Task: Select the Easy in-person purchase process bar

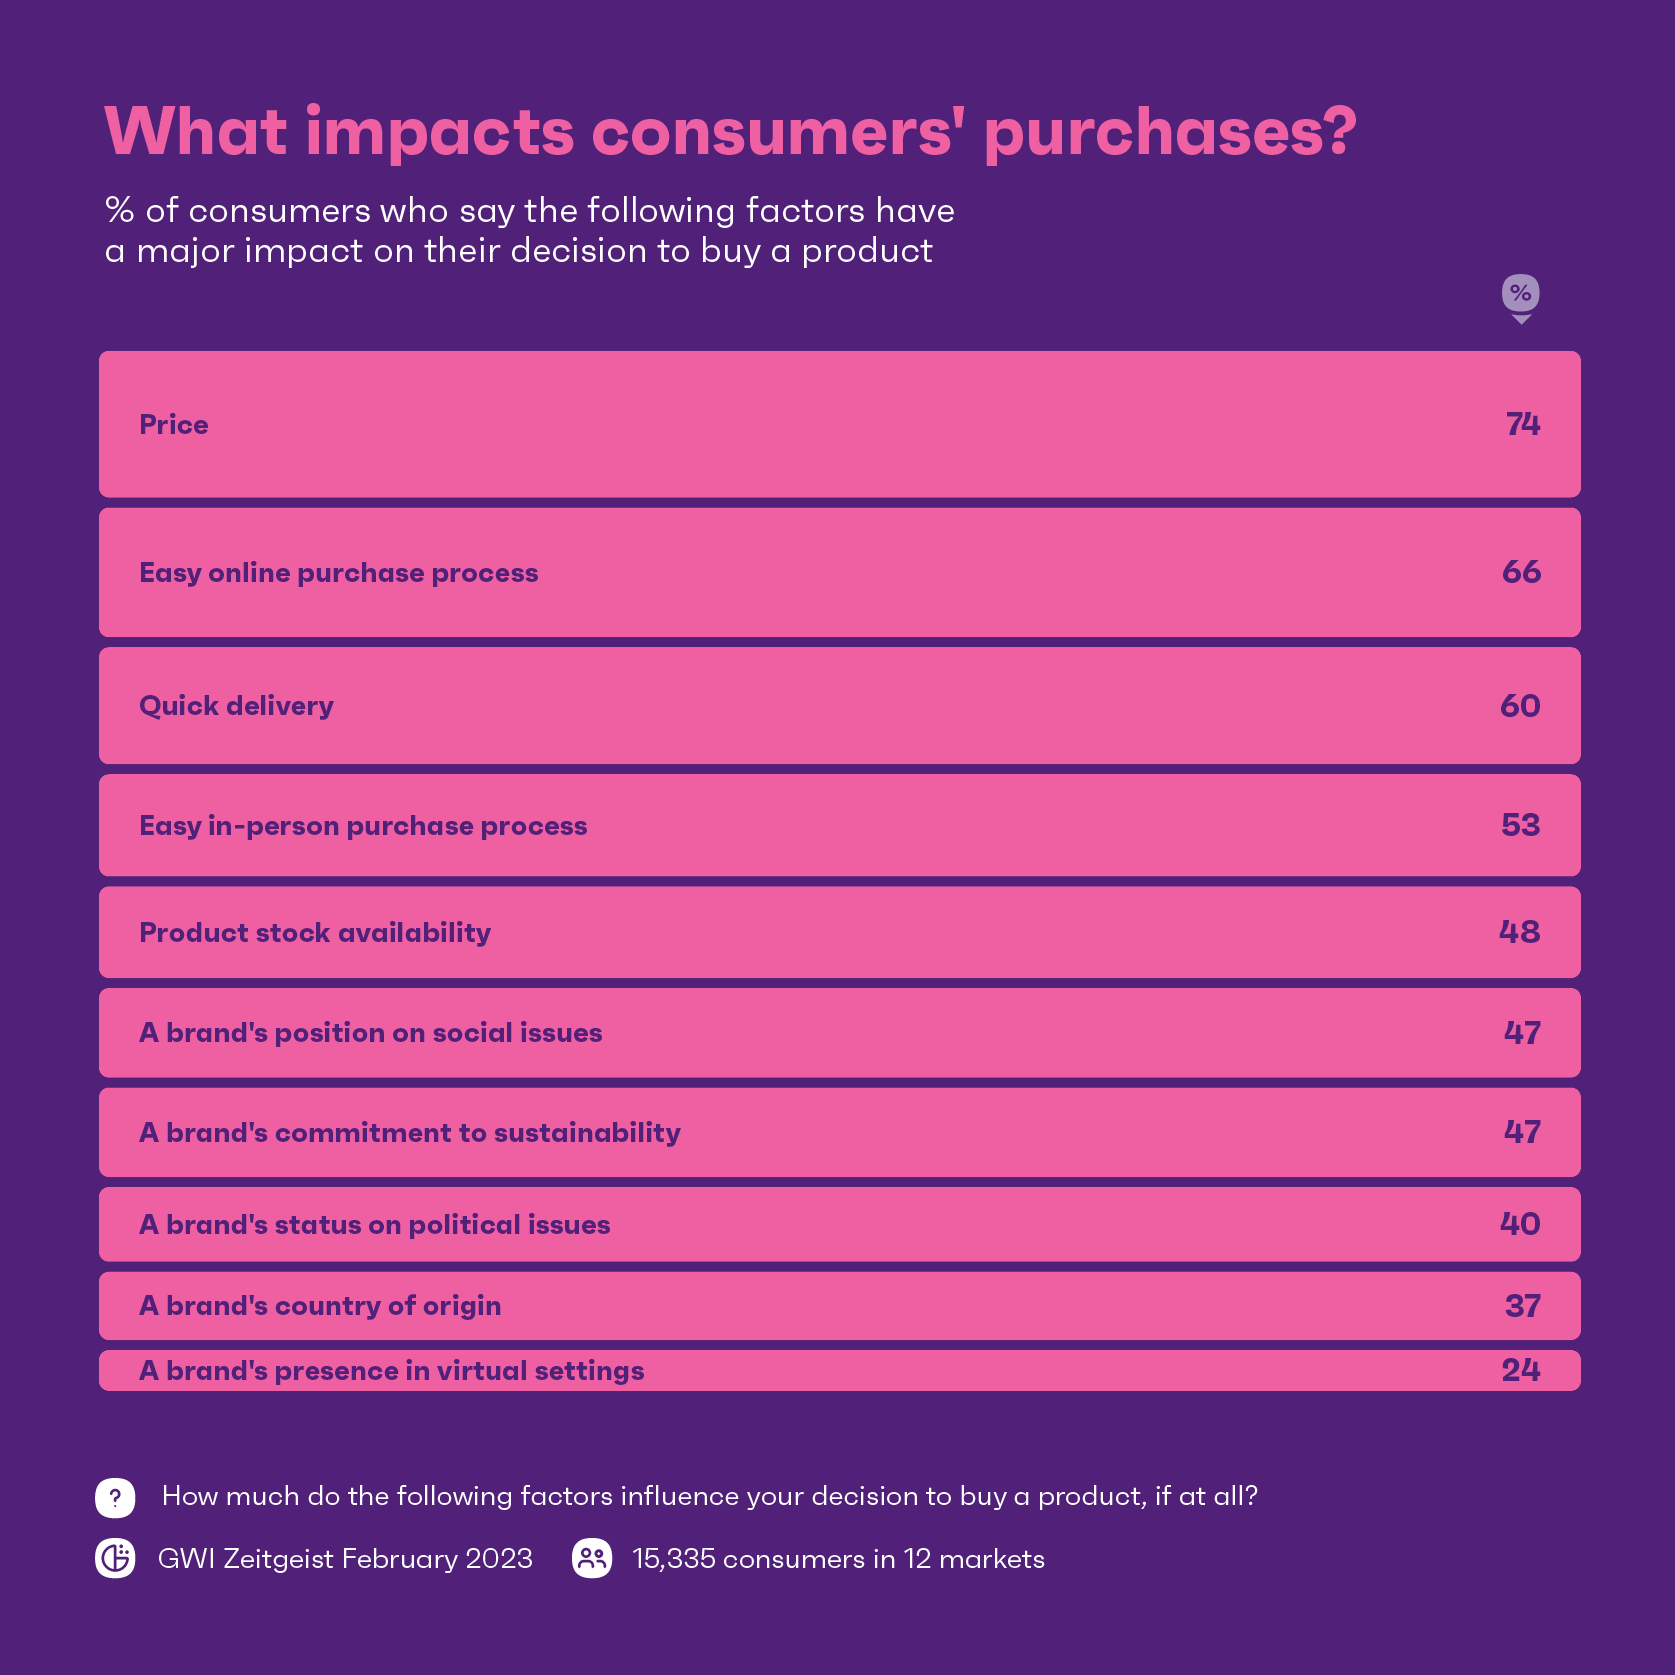Action: pos(839,825)
